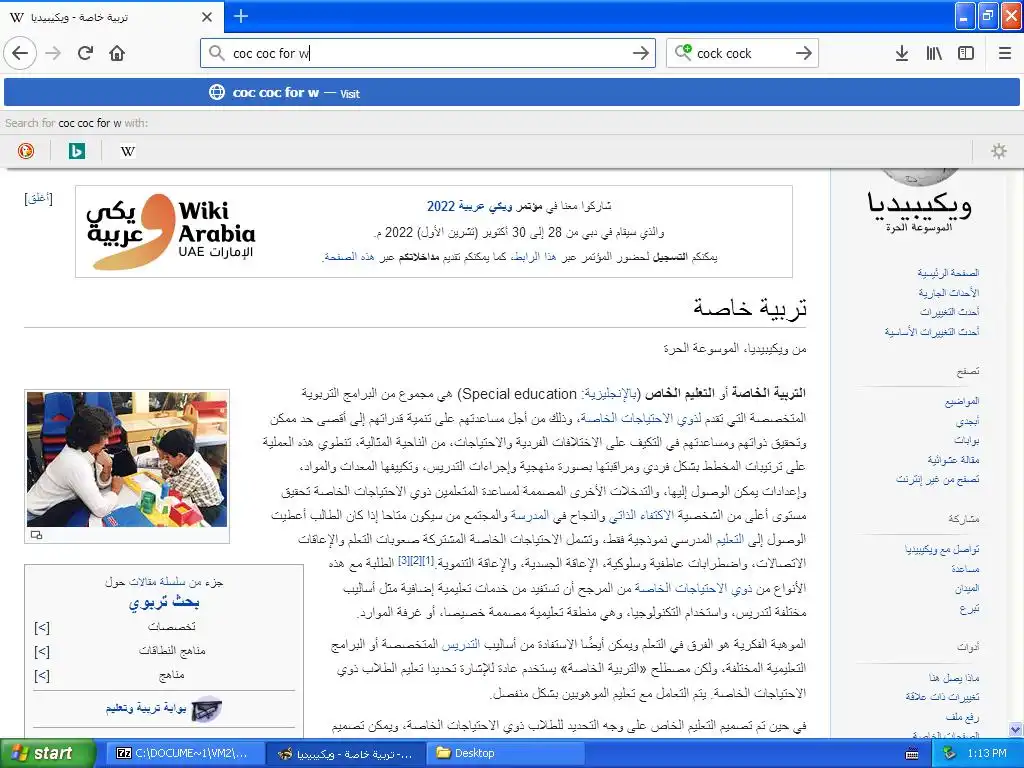Click the enlarge image icon under the photo
Screen dimensions: 1024x768
pyautogui.click(x=37, y=535)
